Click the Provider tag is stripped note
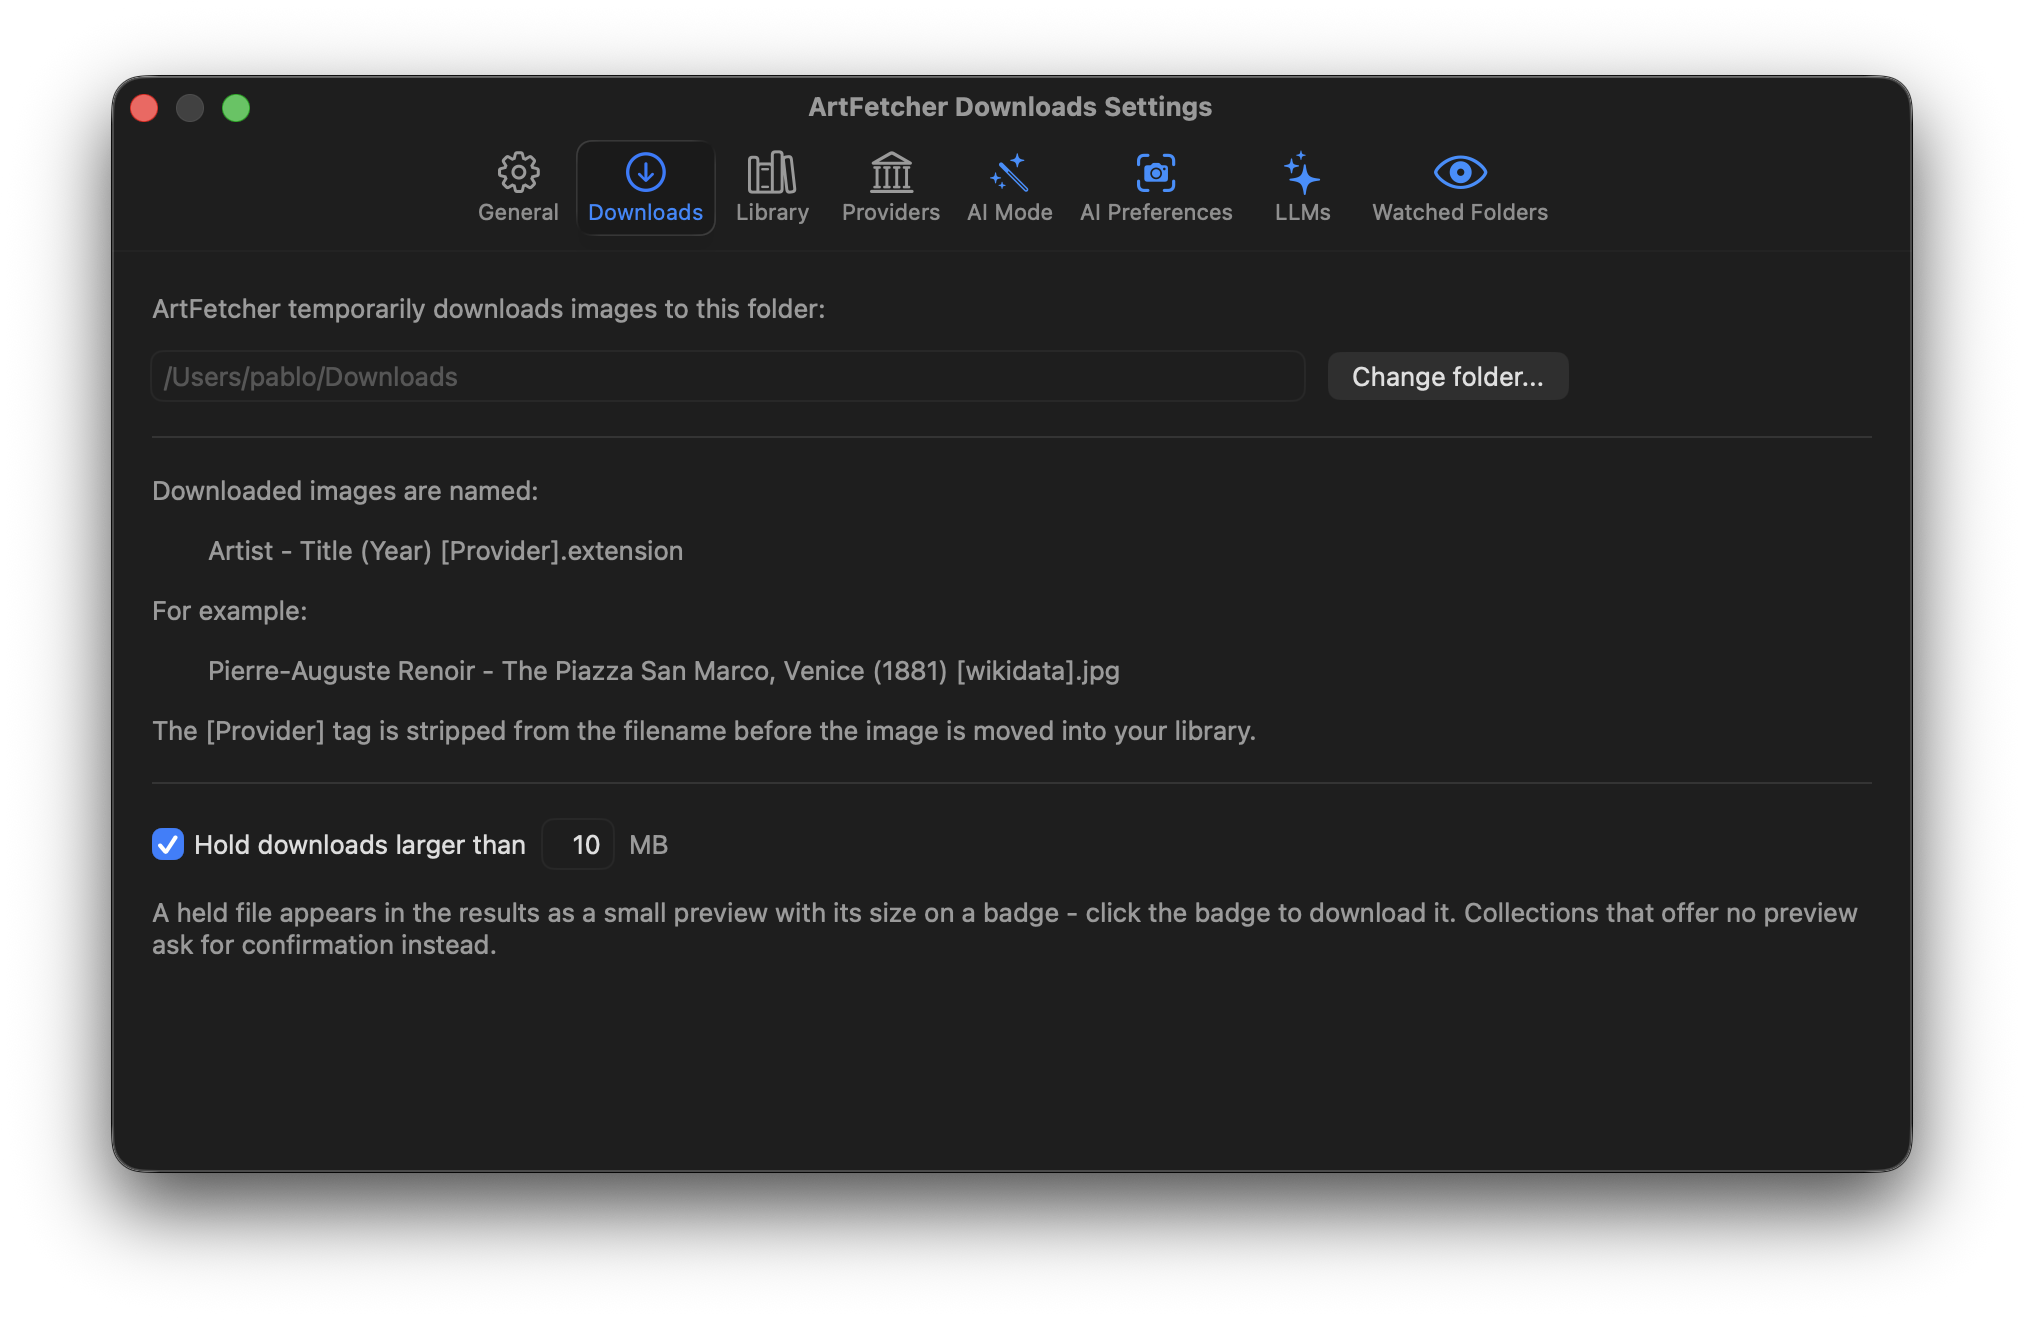The width and height of the screenshot is (2024, 1320). point(704,731)
